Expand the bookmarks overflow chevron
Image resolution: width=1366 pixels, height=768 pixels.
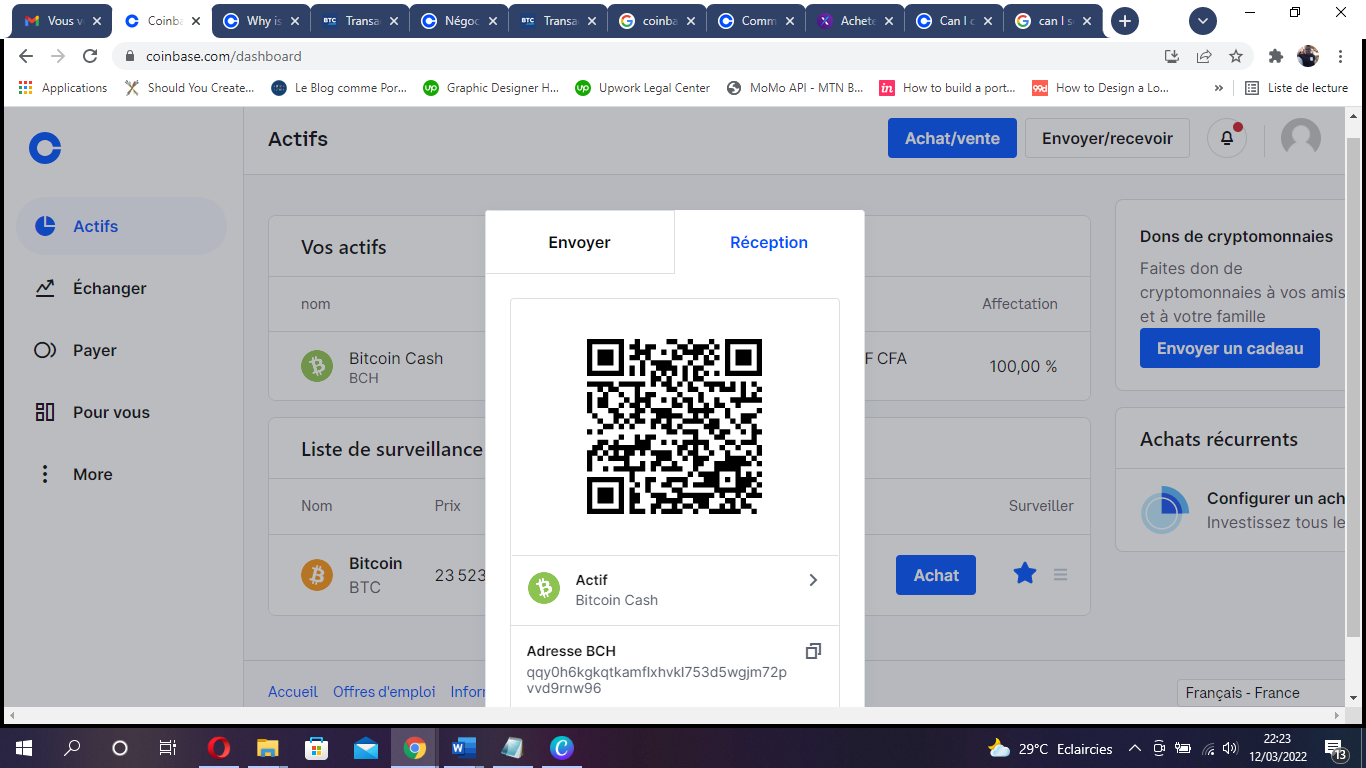pyautogui.click(x=1219, y=88)
